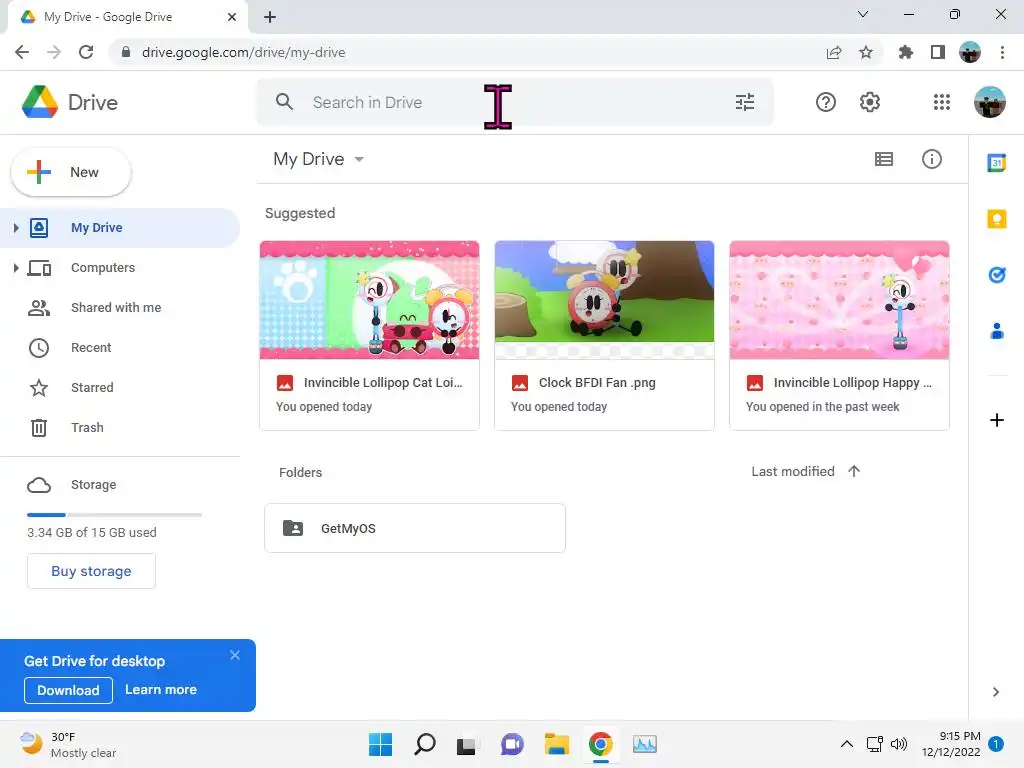The image size is (1024, 768).
Task: View site information lock icon
Action: (x=126, y=52)
